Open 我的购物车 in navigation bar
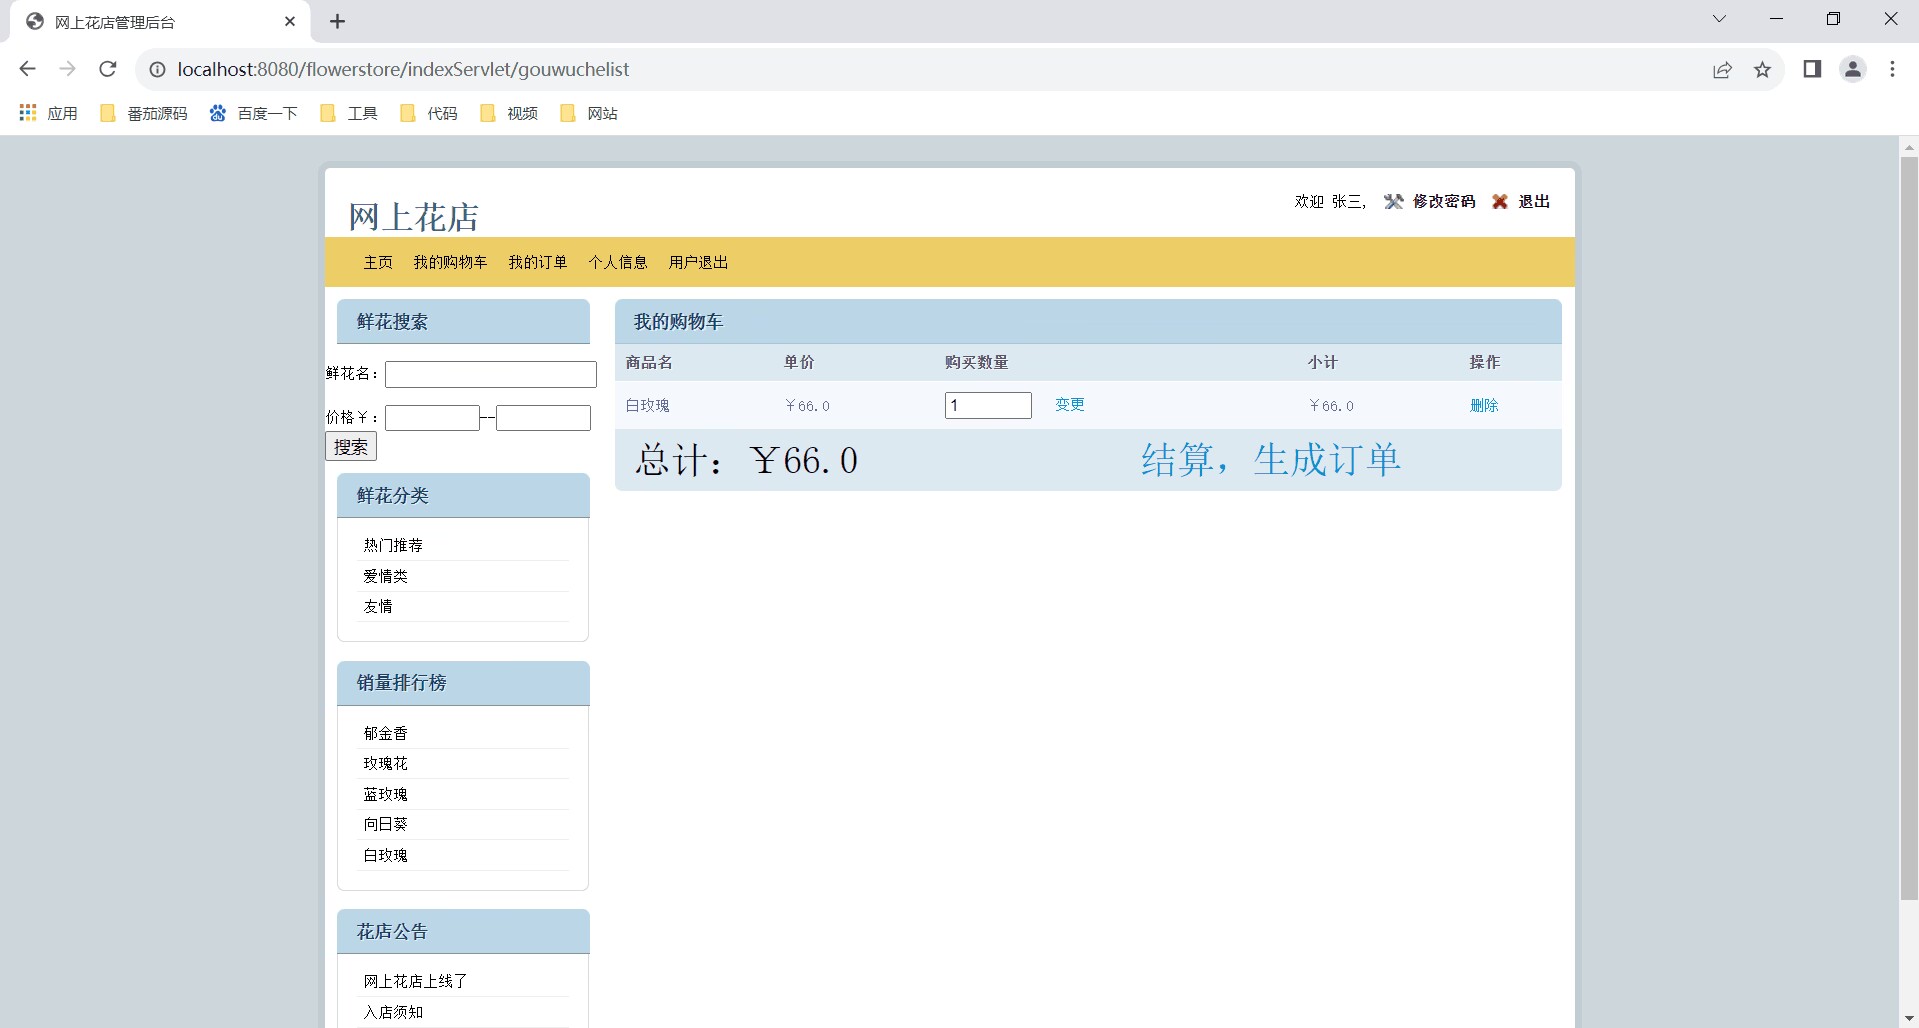The width and height of the screenshot is (1919, 1028). pos(450,262)
